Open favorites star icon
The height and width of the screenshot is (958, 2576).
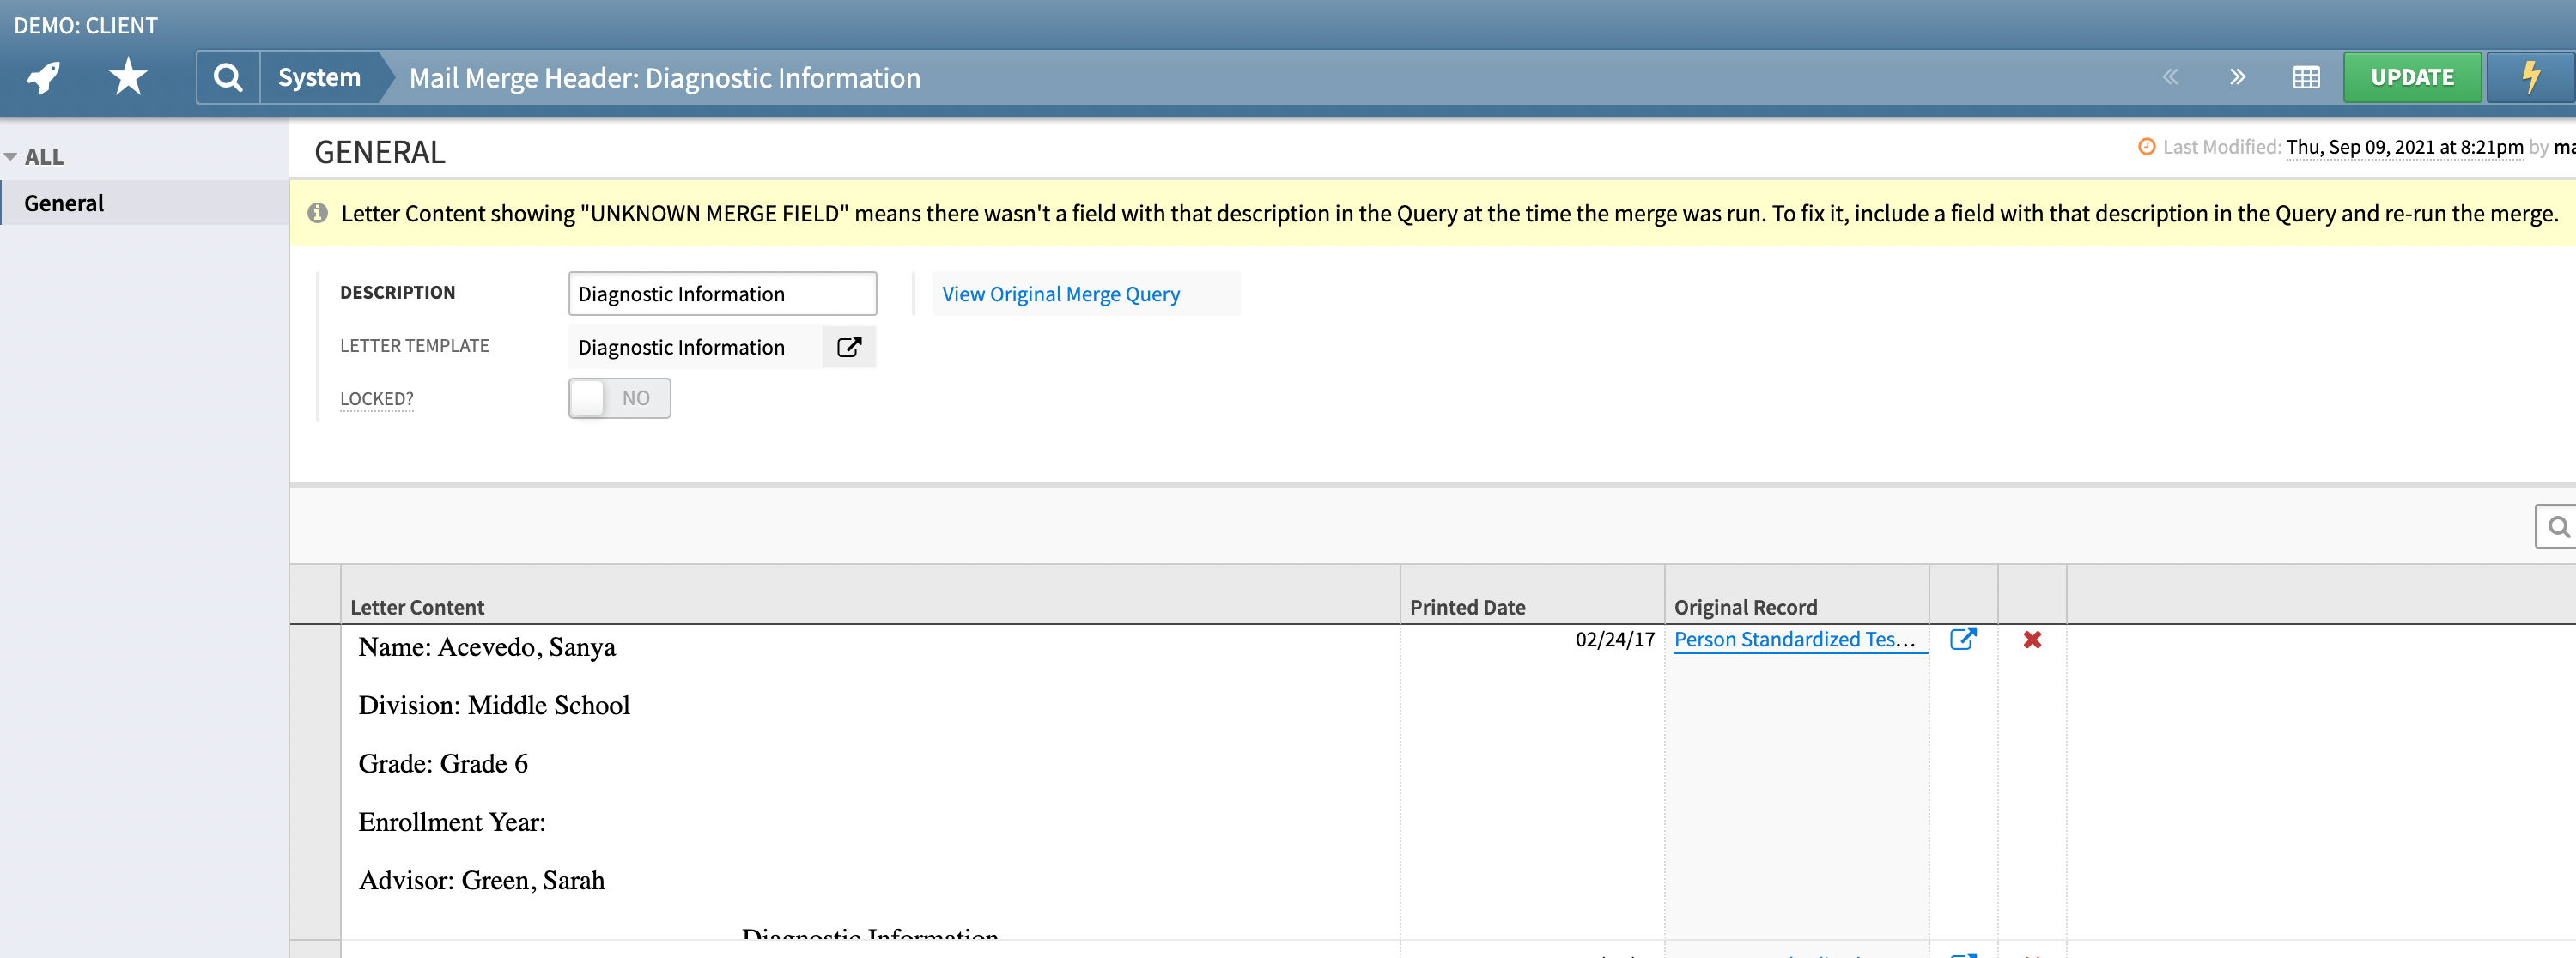(128, 77)
